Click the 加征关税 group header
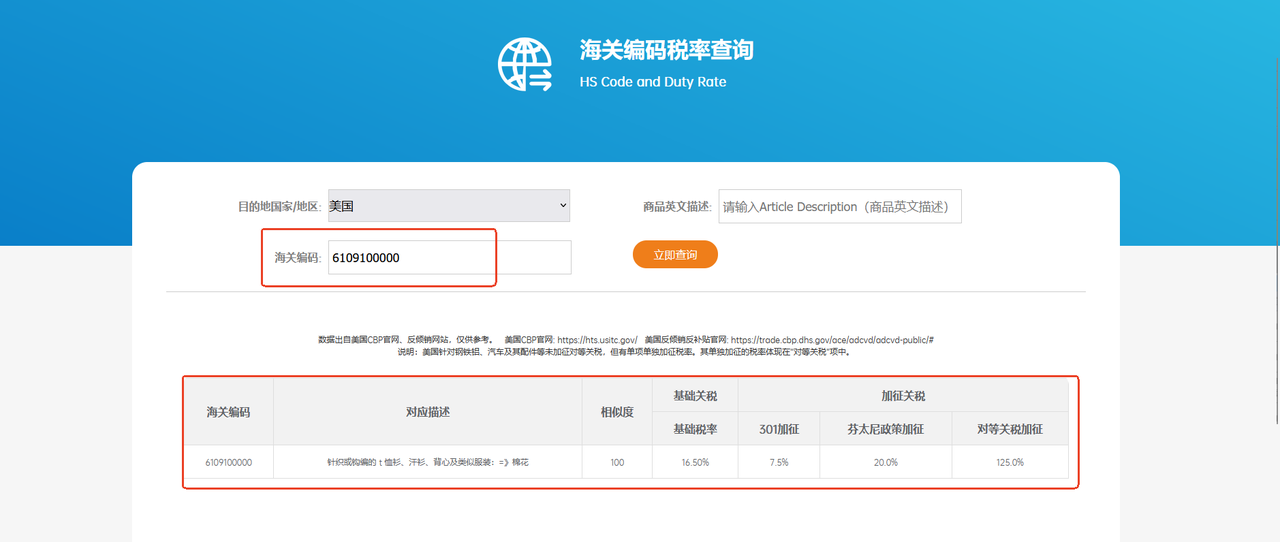This screenshot has width=1280, height=542. click(x=903, y=396)
